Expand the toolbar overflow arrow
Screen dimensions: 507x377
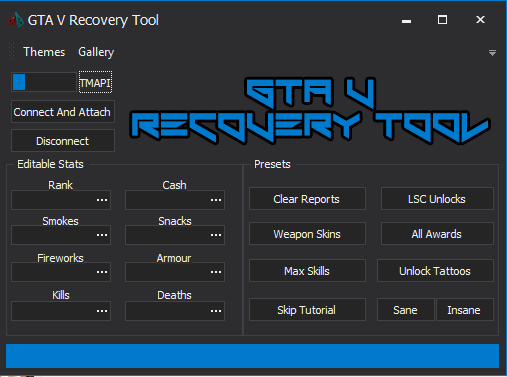(492, 53)
